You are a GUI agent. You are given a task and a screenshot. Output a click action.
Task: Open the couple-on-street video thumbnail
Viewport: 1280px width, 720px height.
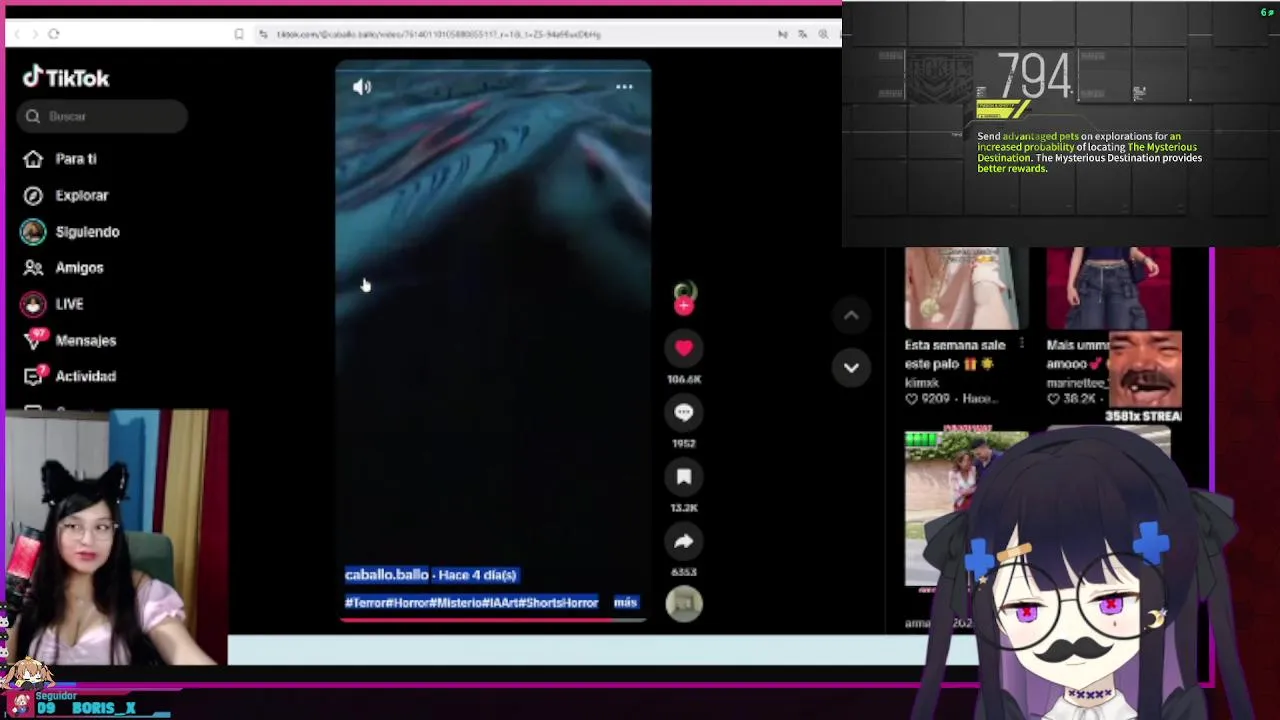tap(965, 508)
